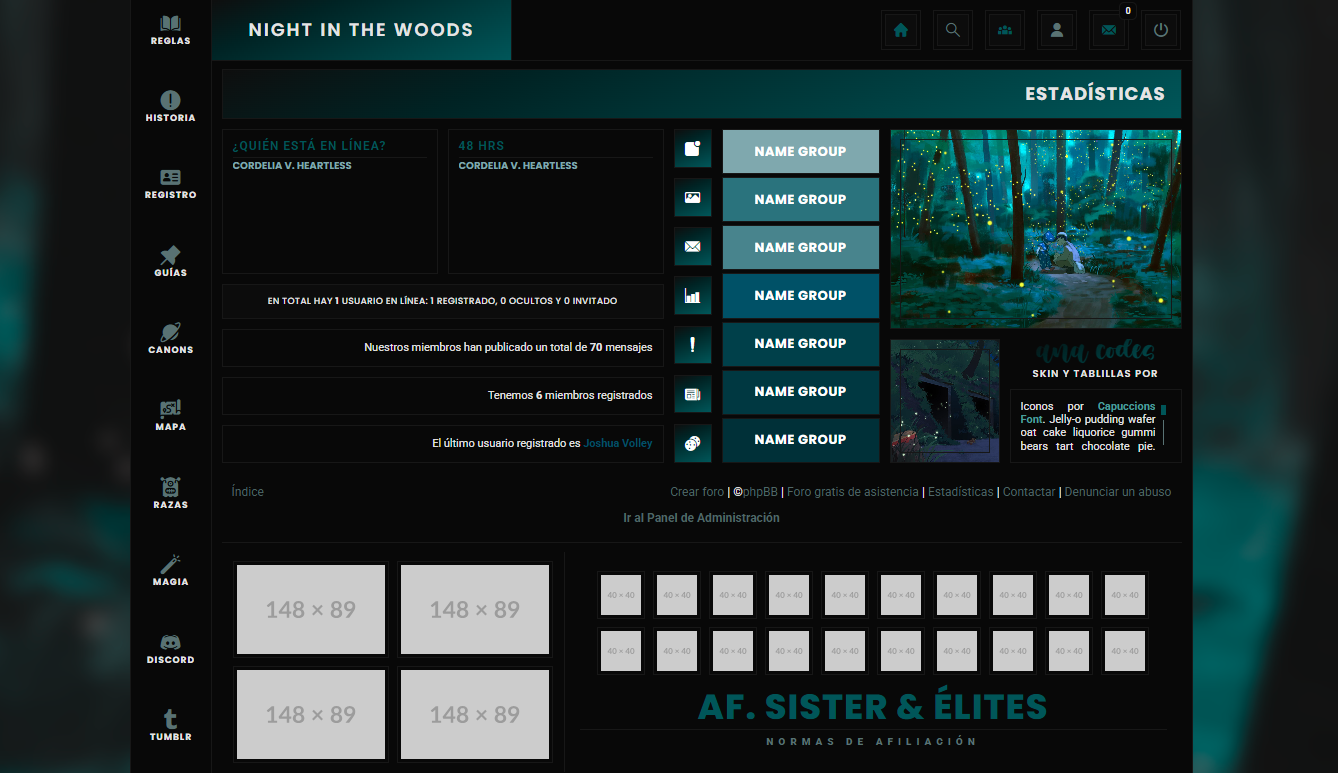This screenshot has height=773, width=1338.
Task: Click the bar chart group icon
Action: (693, 296)
